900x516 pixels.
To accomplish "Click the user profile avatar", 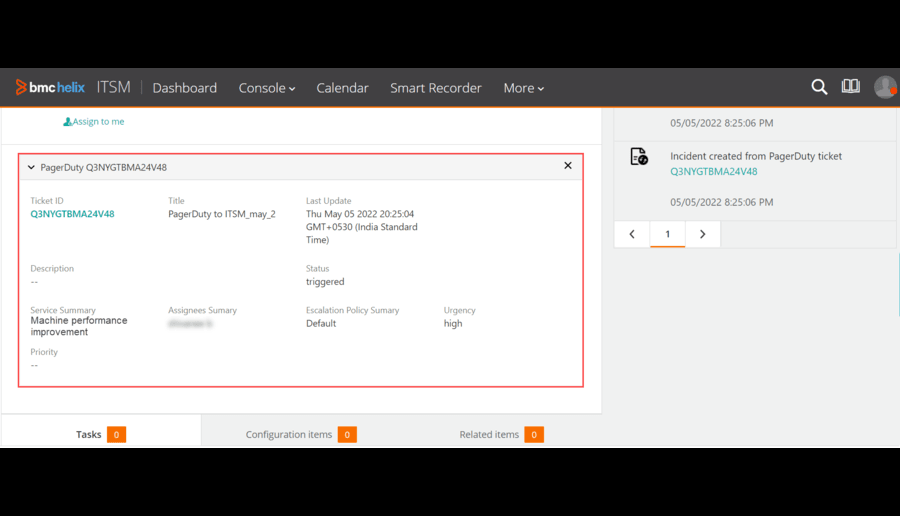I will point(884,87).
